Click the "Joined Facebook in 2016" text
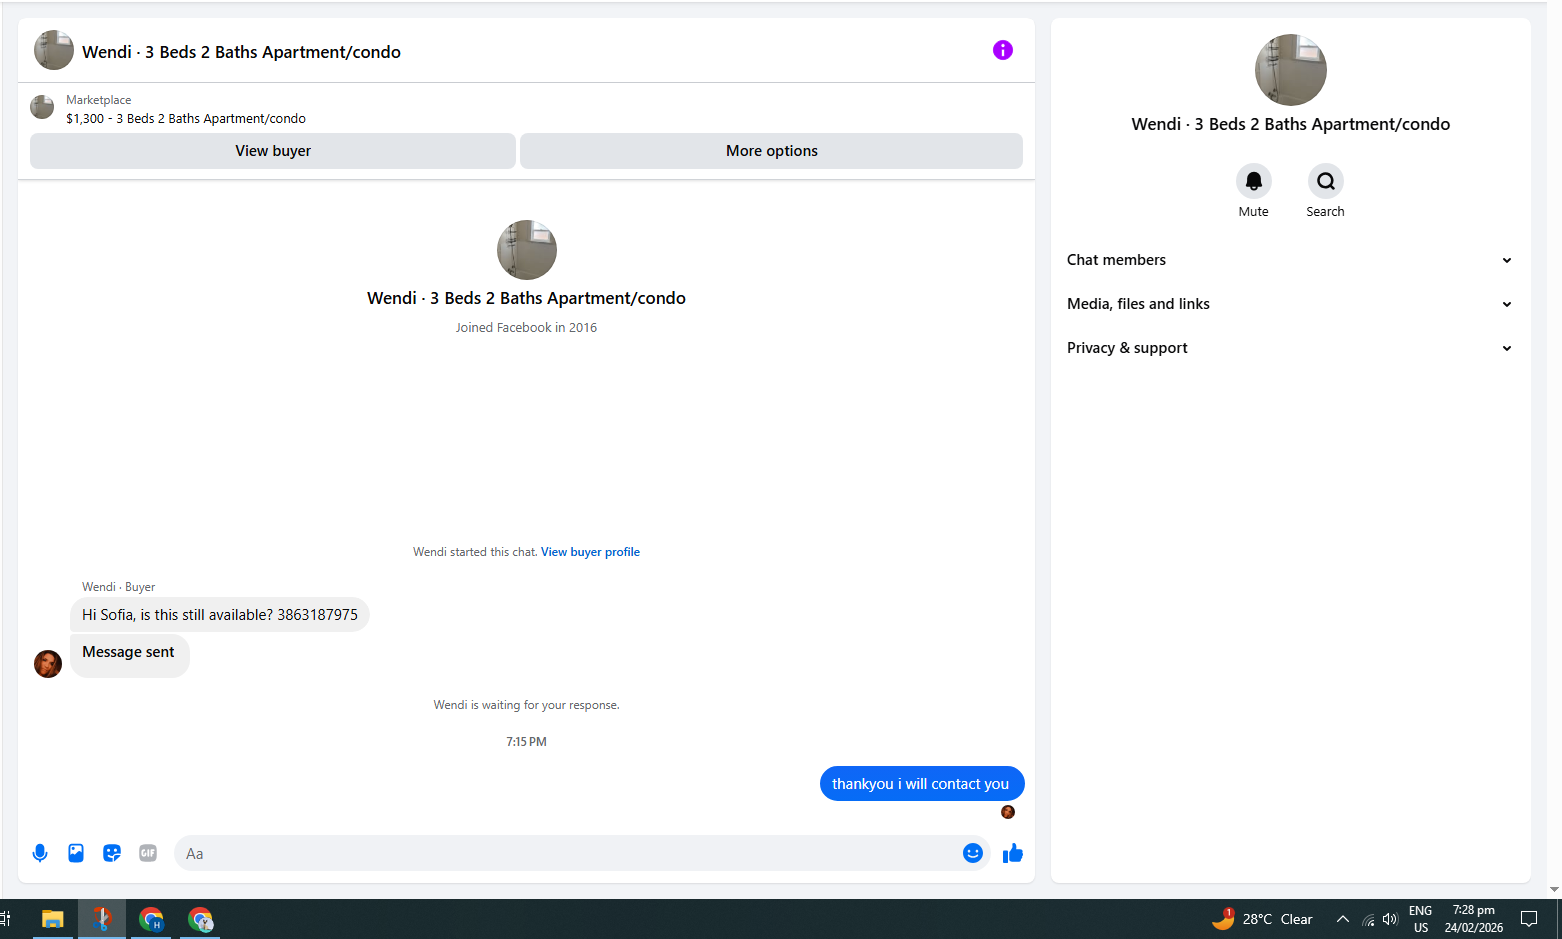Screen dimensions: 1562x939 coord(526,328)
